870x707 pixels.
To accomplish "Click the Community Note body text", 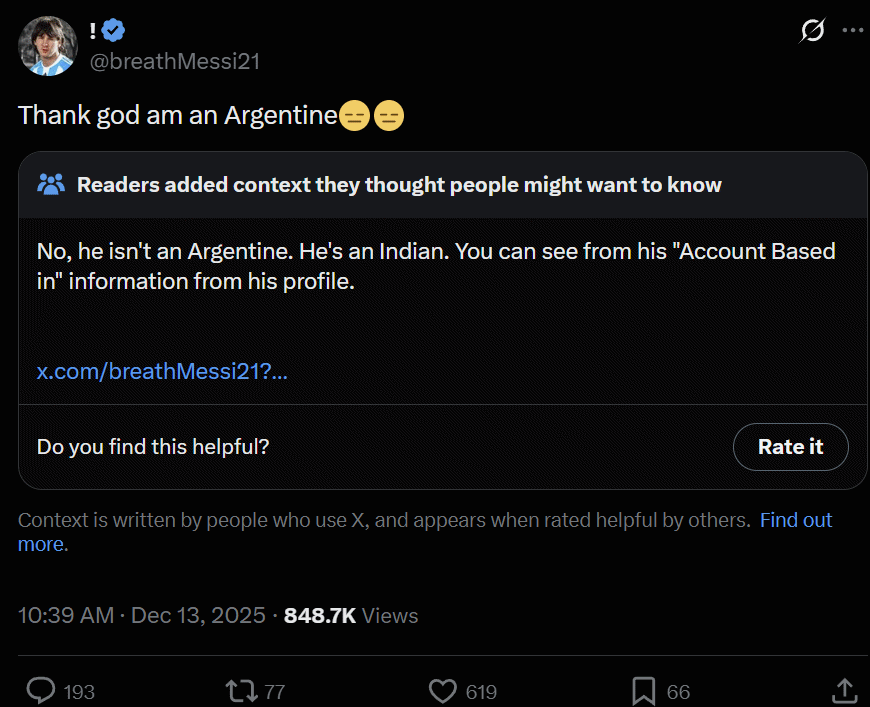I will [435, 266].
